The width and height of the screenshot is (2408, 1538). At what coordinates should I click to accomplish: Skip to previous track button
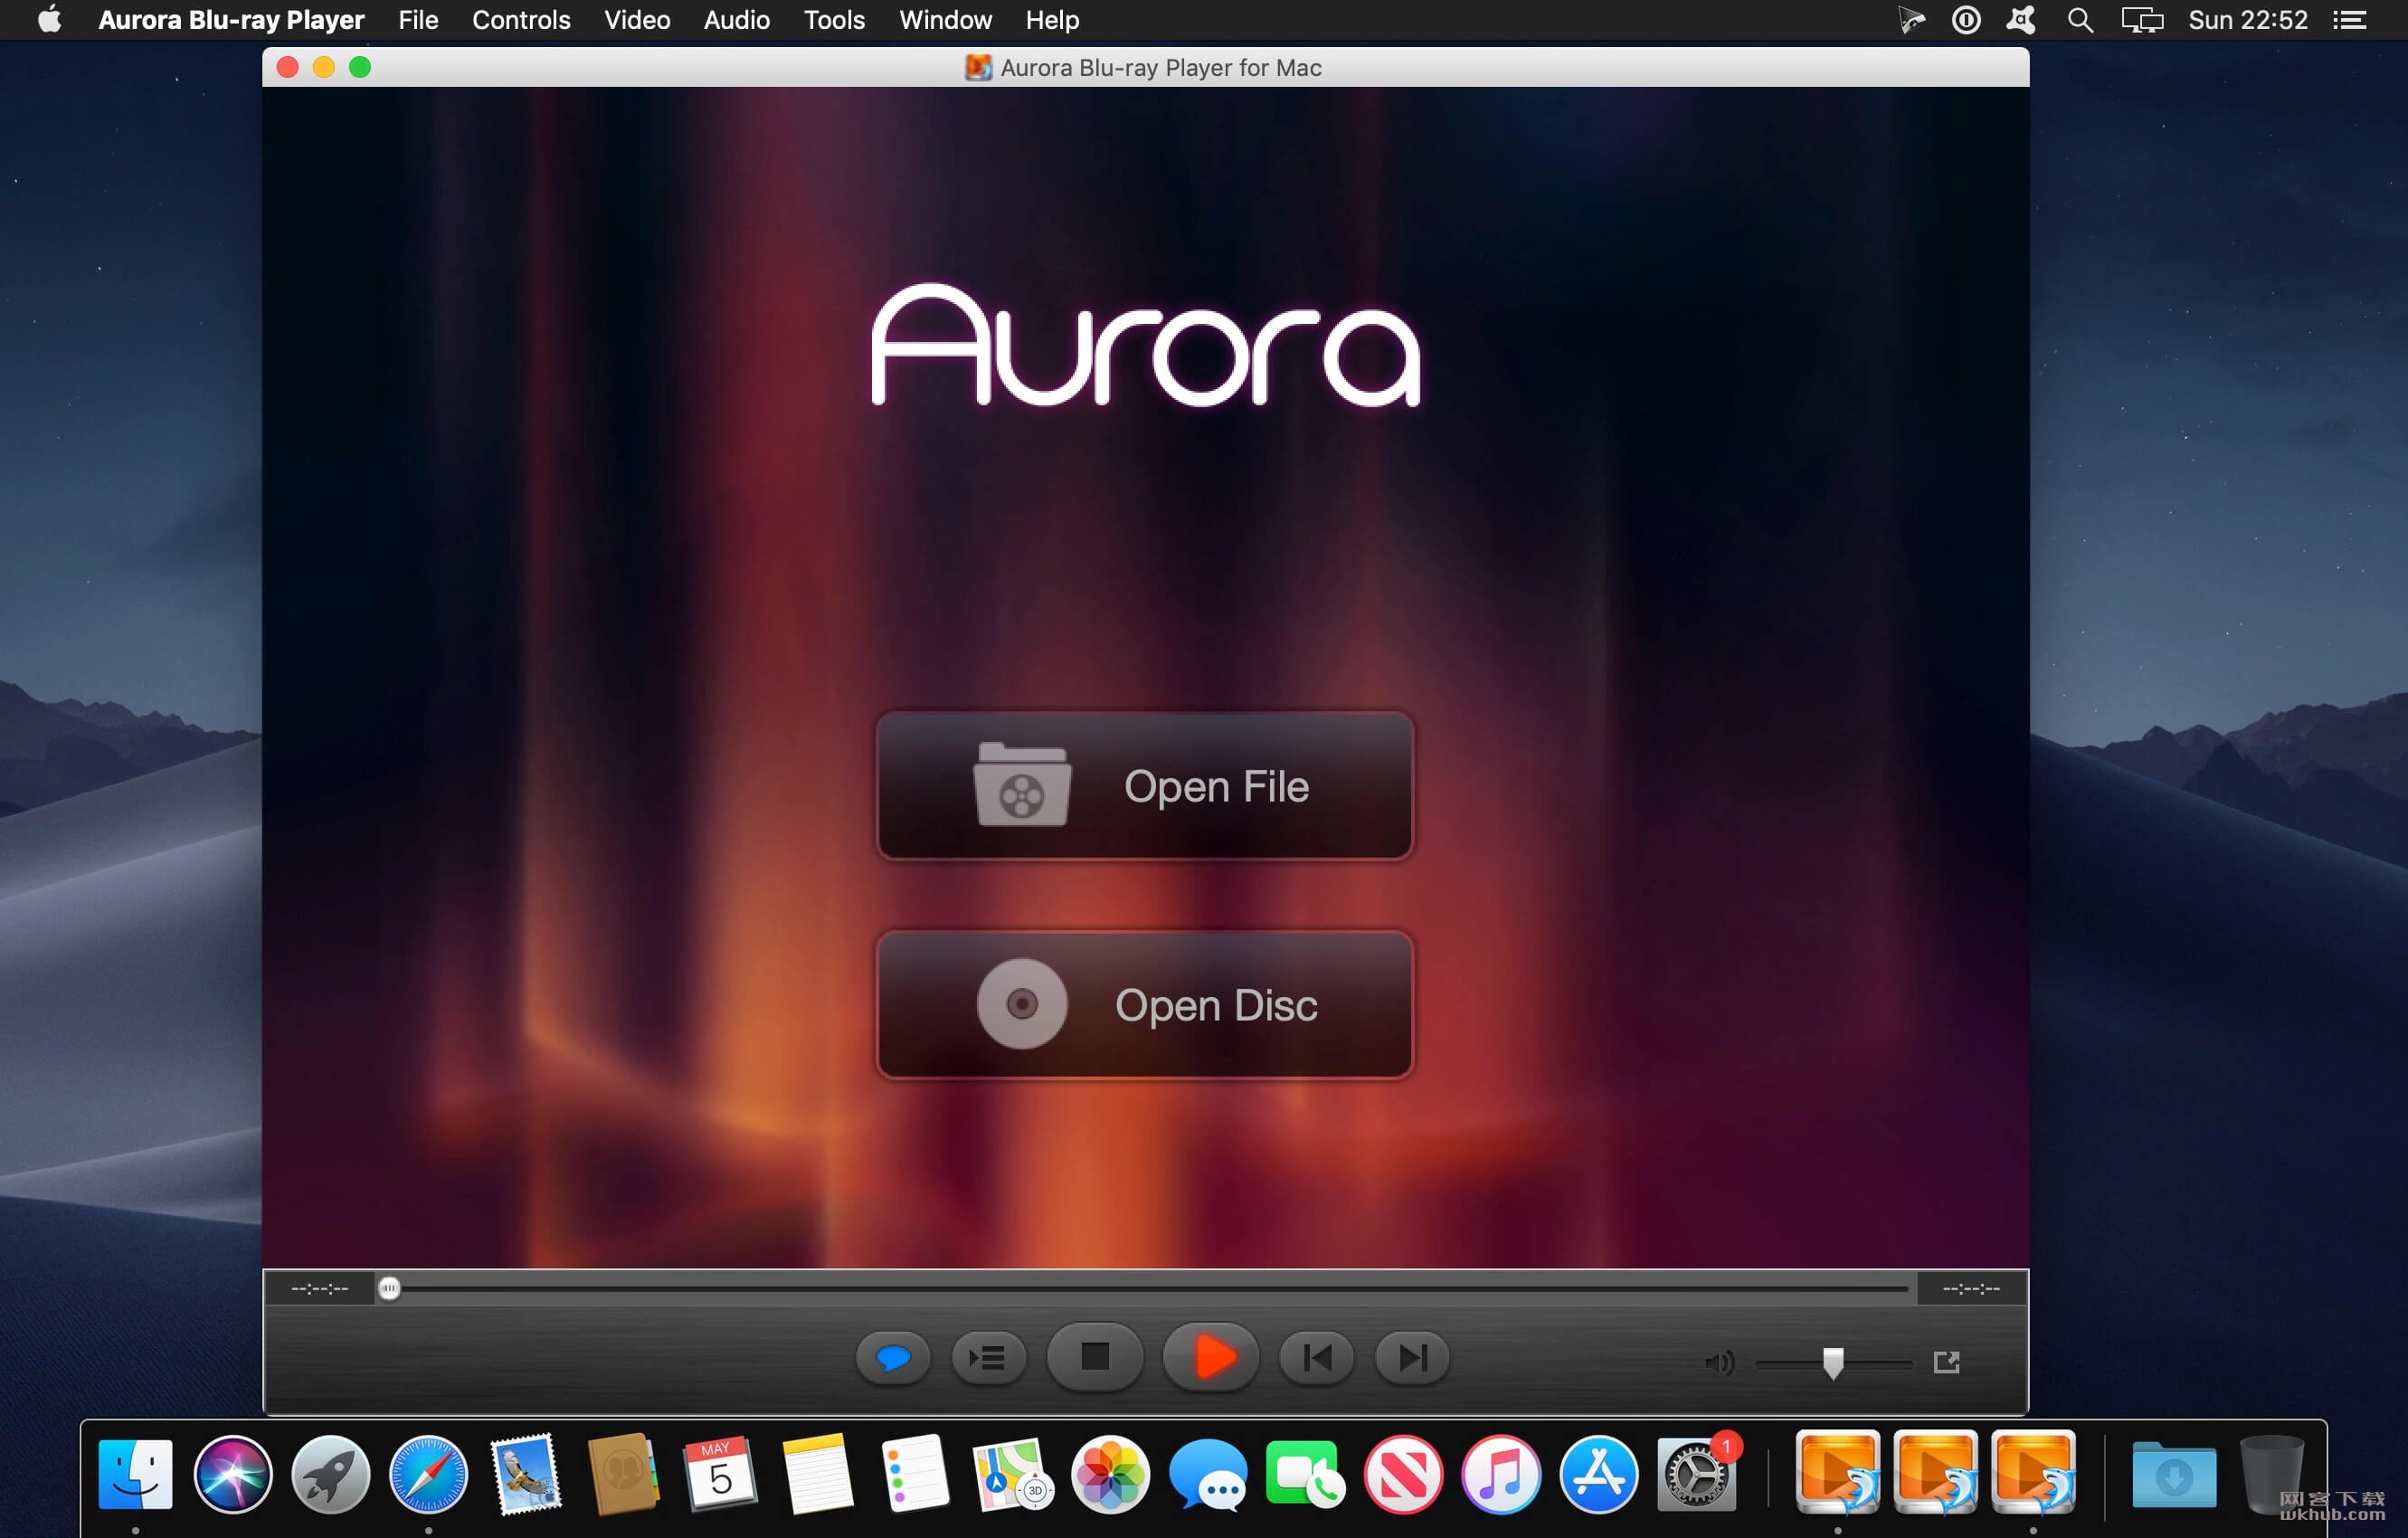(1316, 1357)
